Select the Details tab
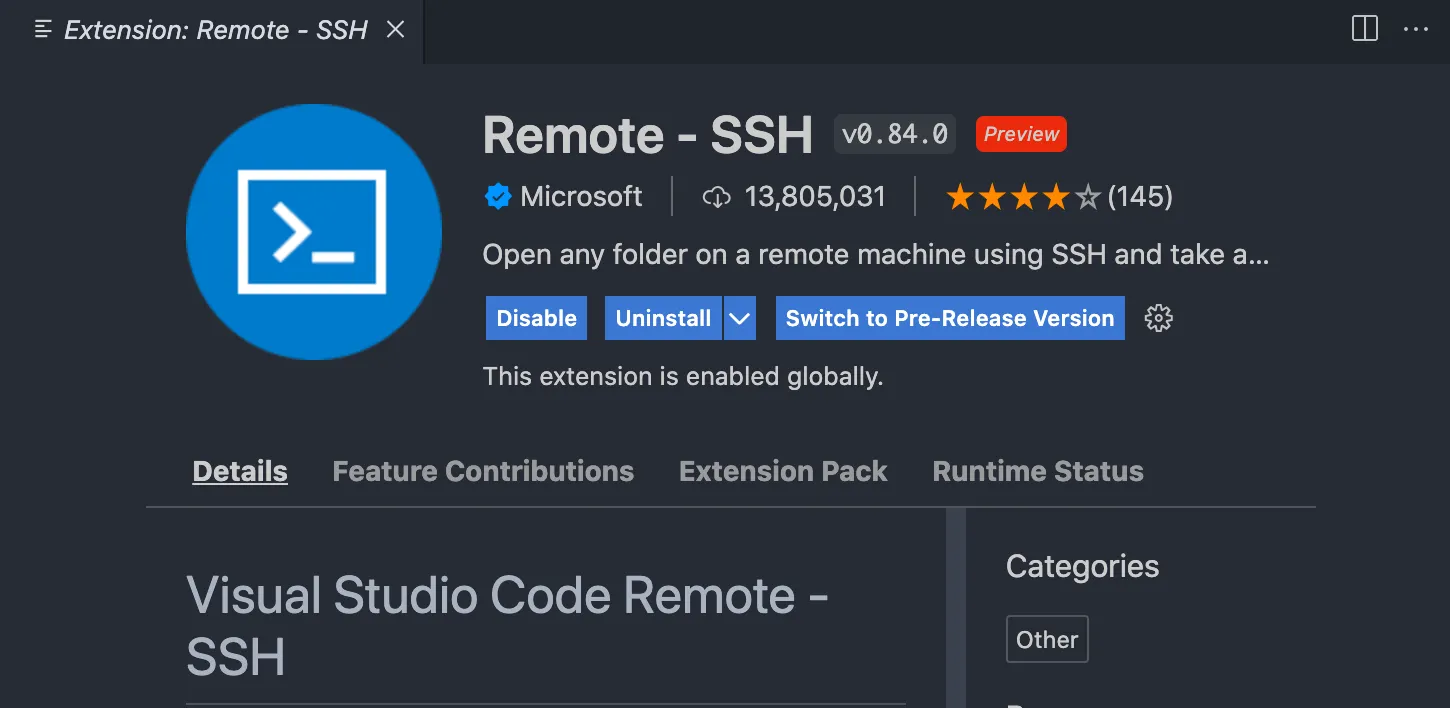 [x=240, y=471]
